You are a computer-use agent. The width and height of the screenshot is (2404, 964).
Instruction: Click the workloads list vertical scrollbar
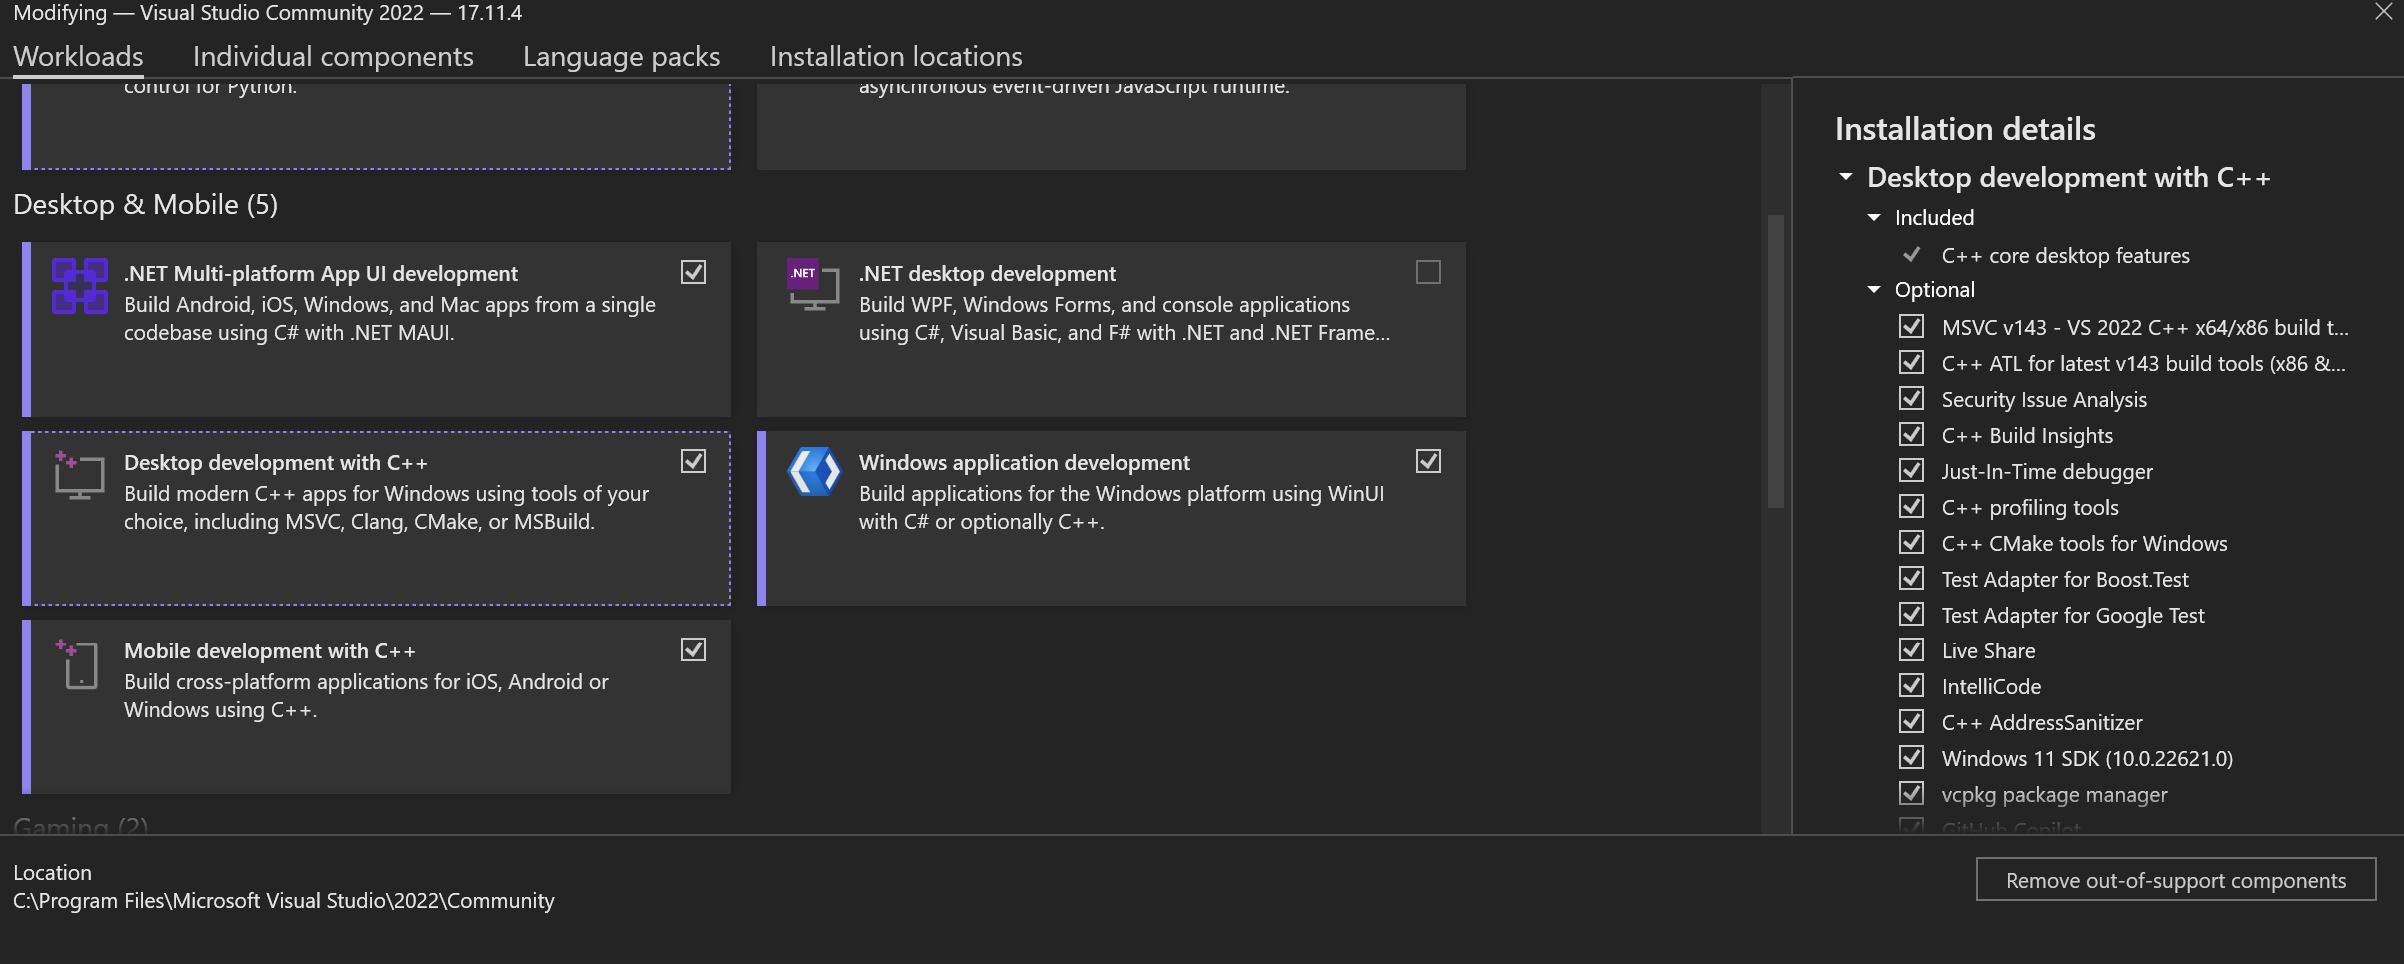pos(1776,360)
